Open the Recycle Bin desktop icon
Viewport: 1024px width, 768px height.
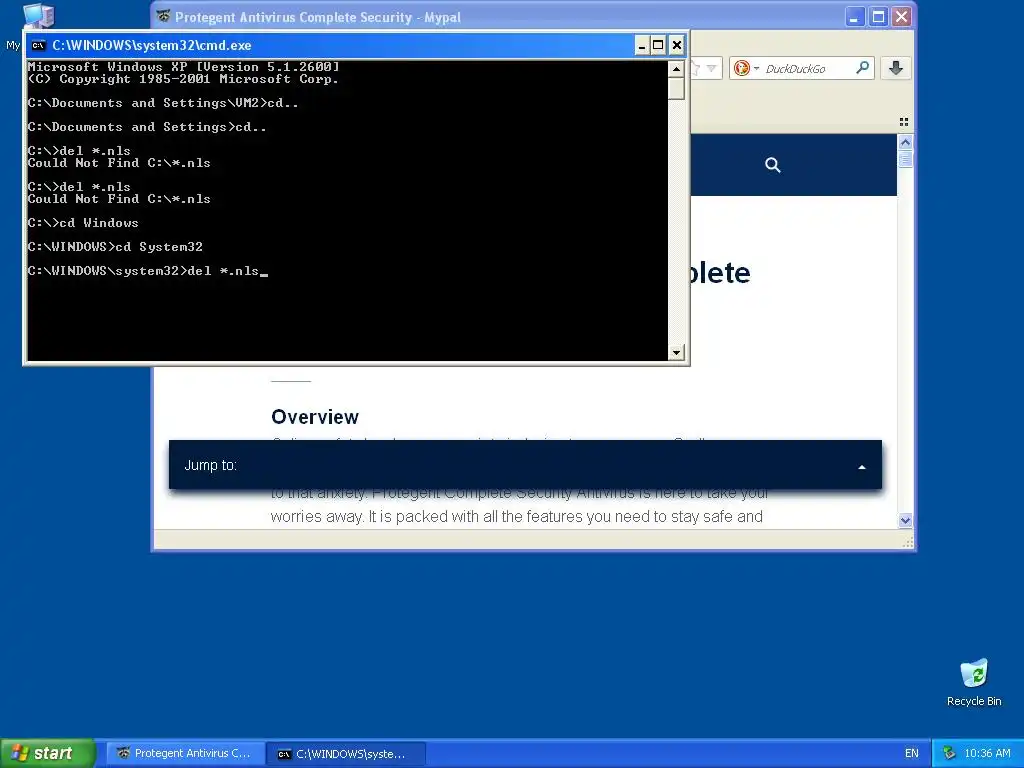(x=974, y=682)
